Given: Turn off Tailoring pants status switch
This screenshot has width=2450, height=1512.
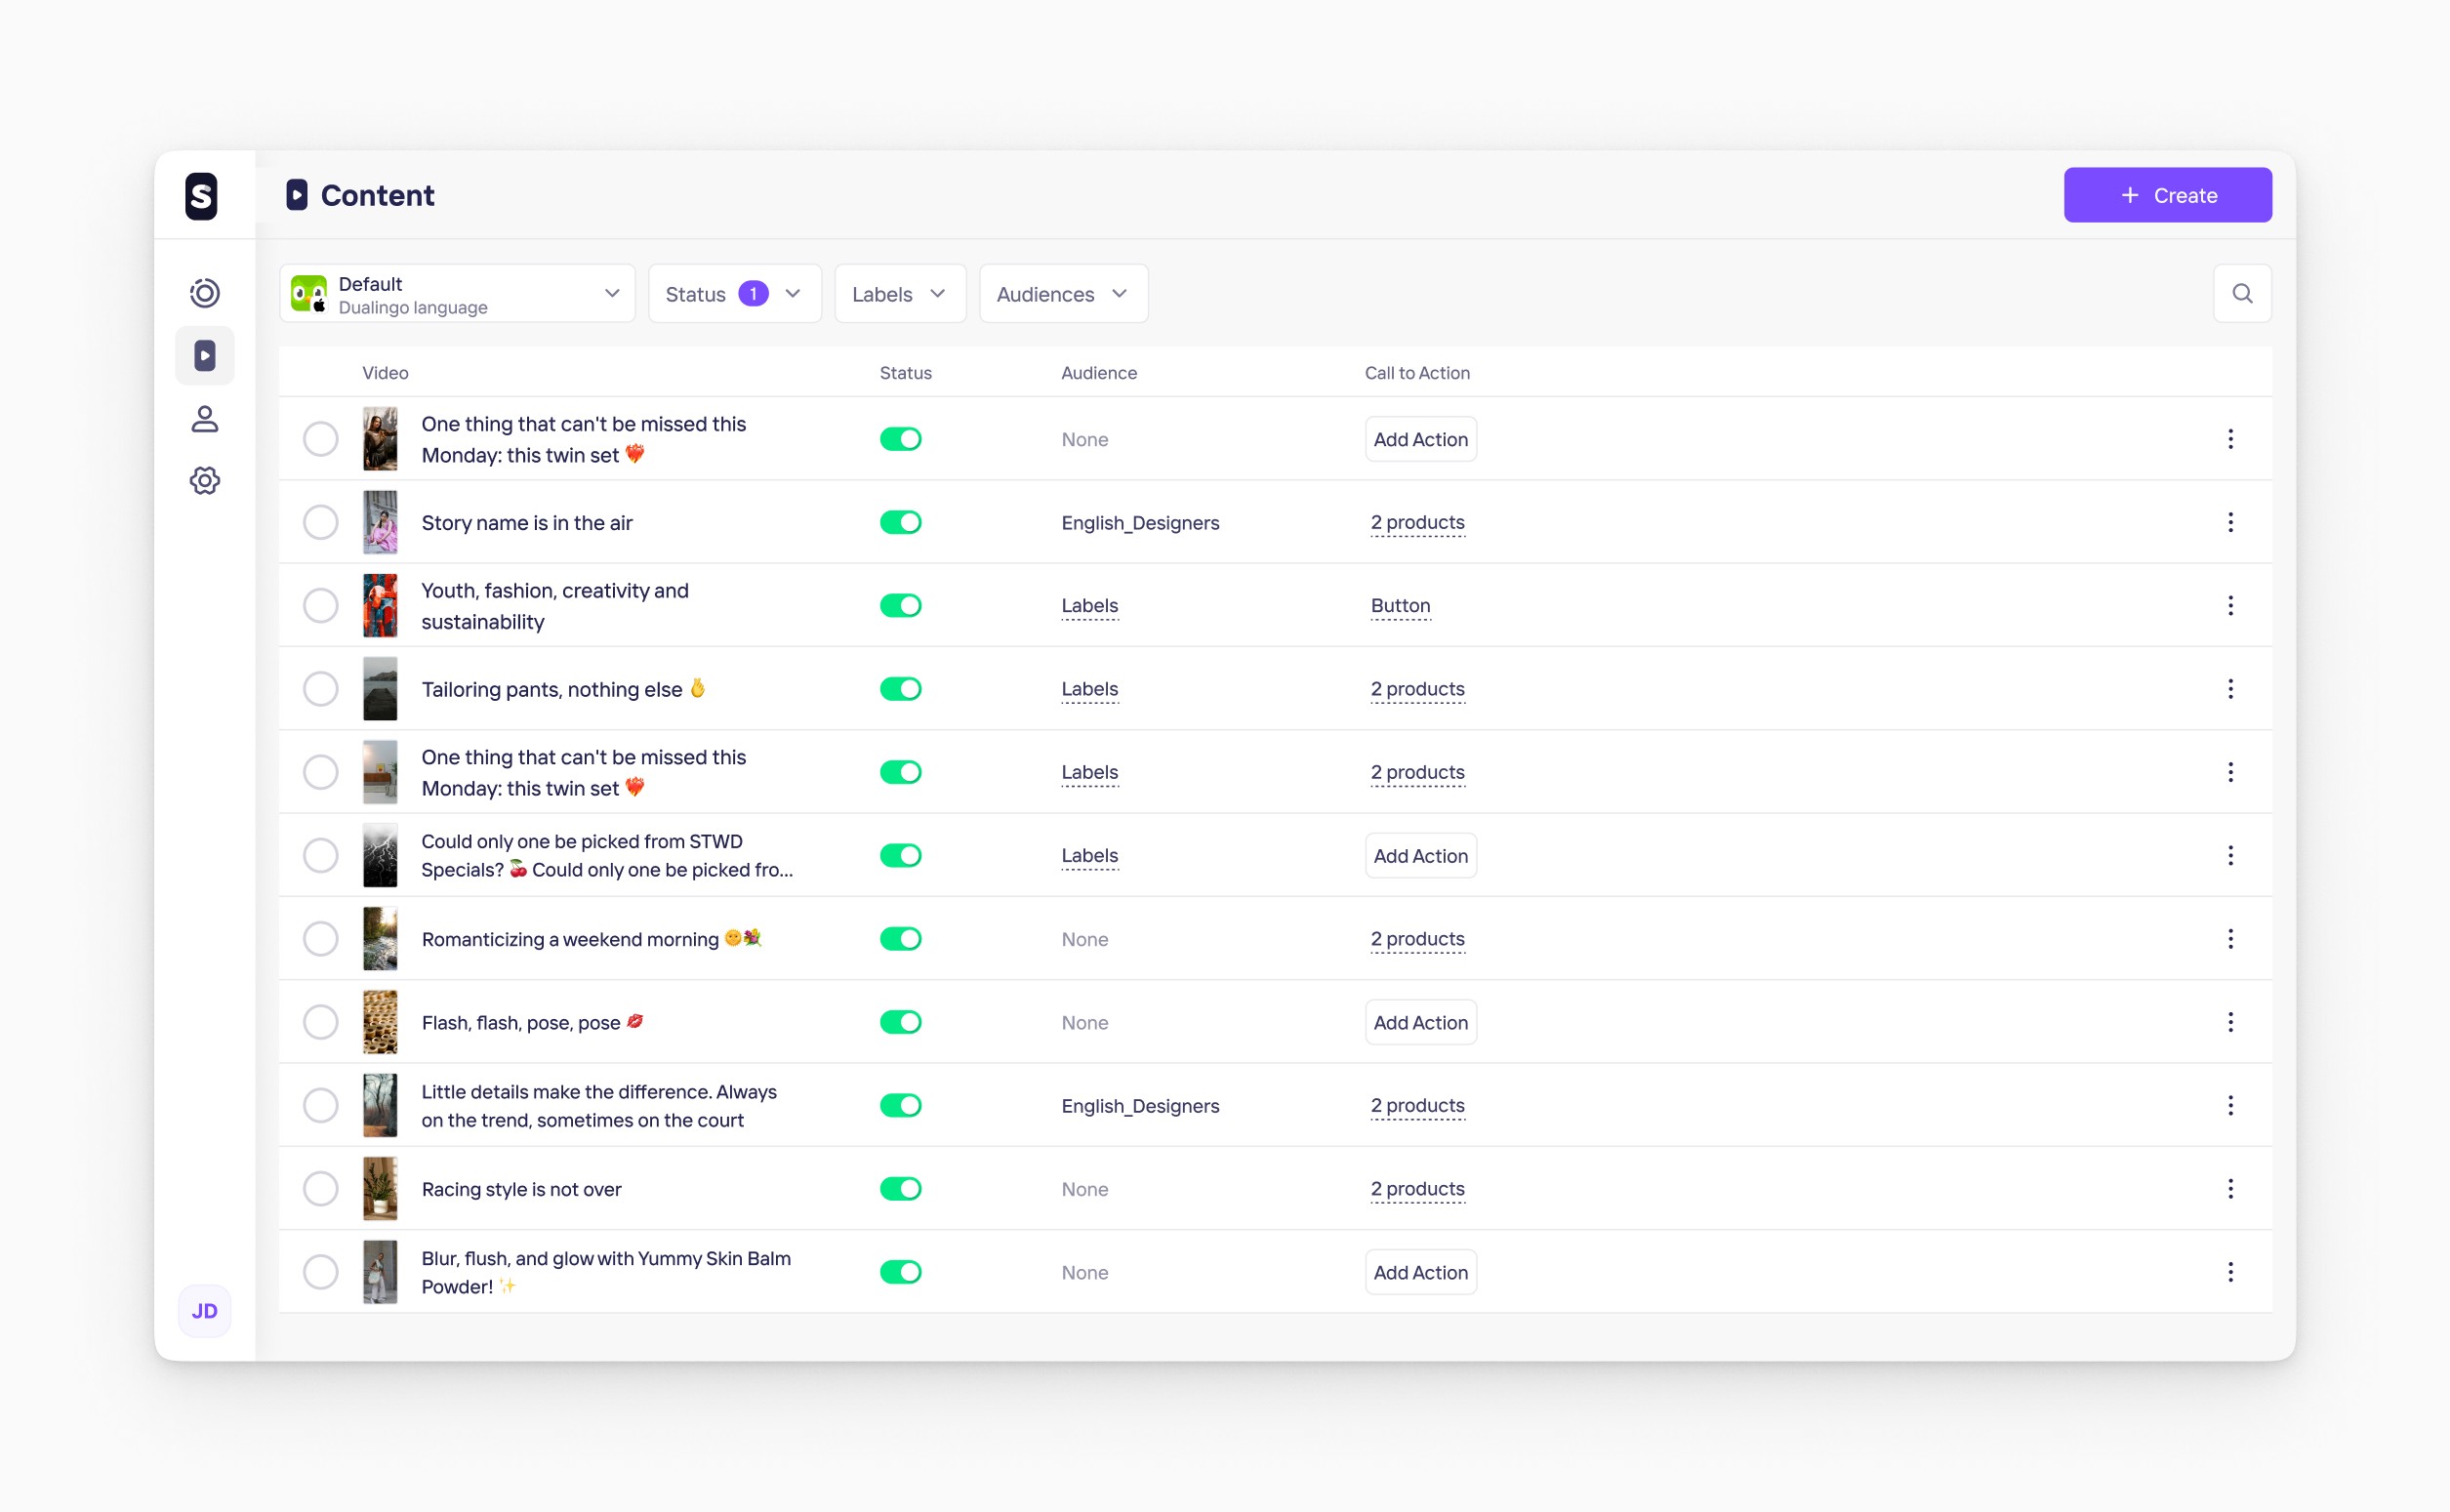Looking at the screenshot, I should pos(900,688).
